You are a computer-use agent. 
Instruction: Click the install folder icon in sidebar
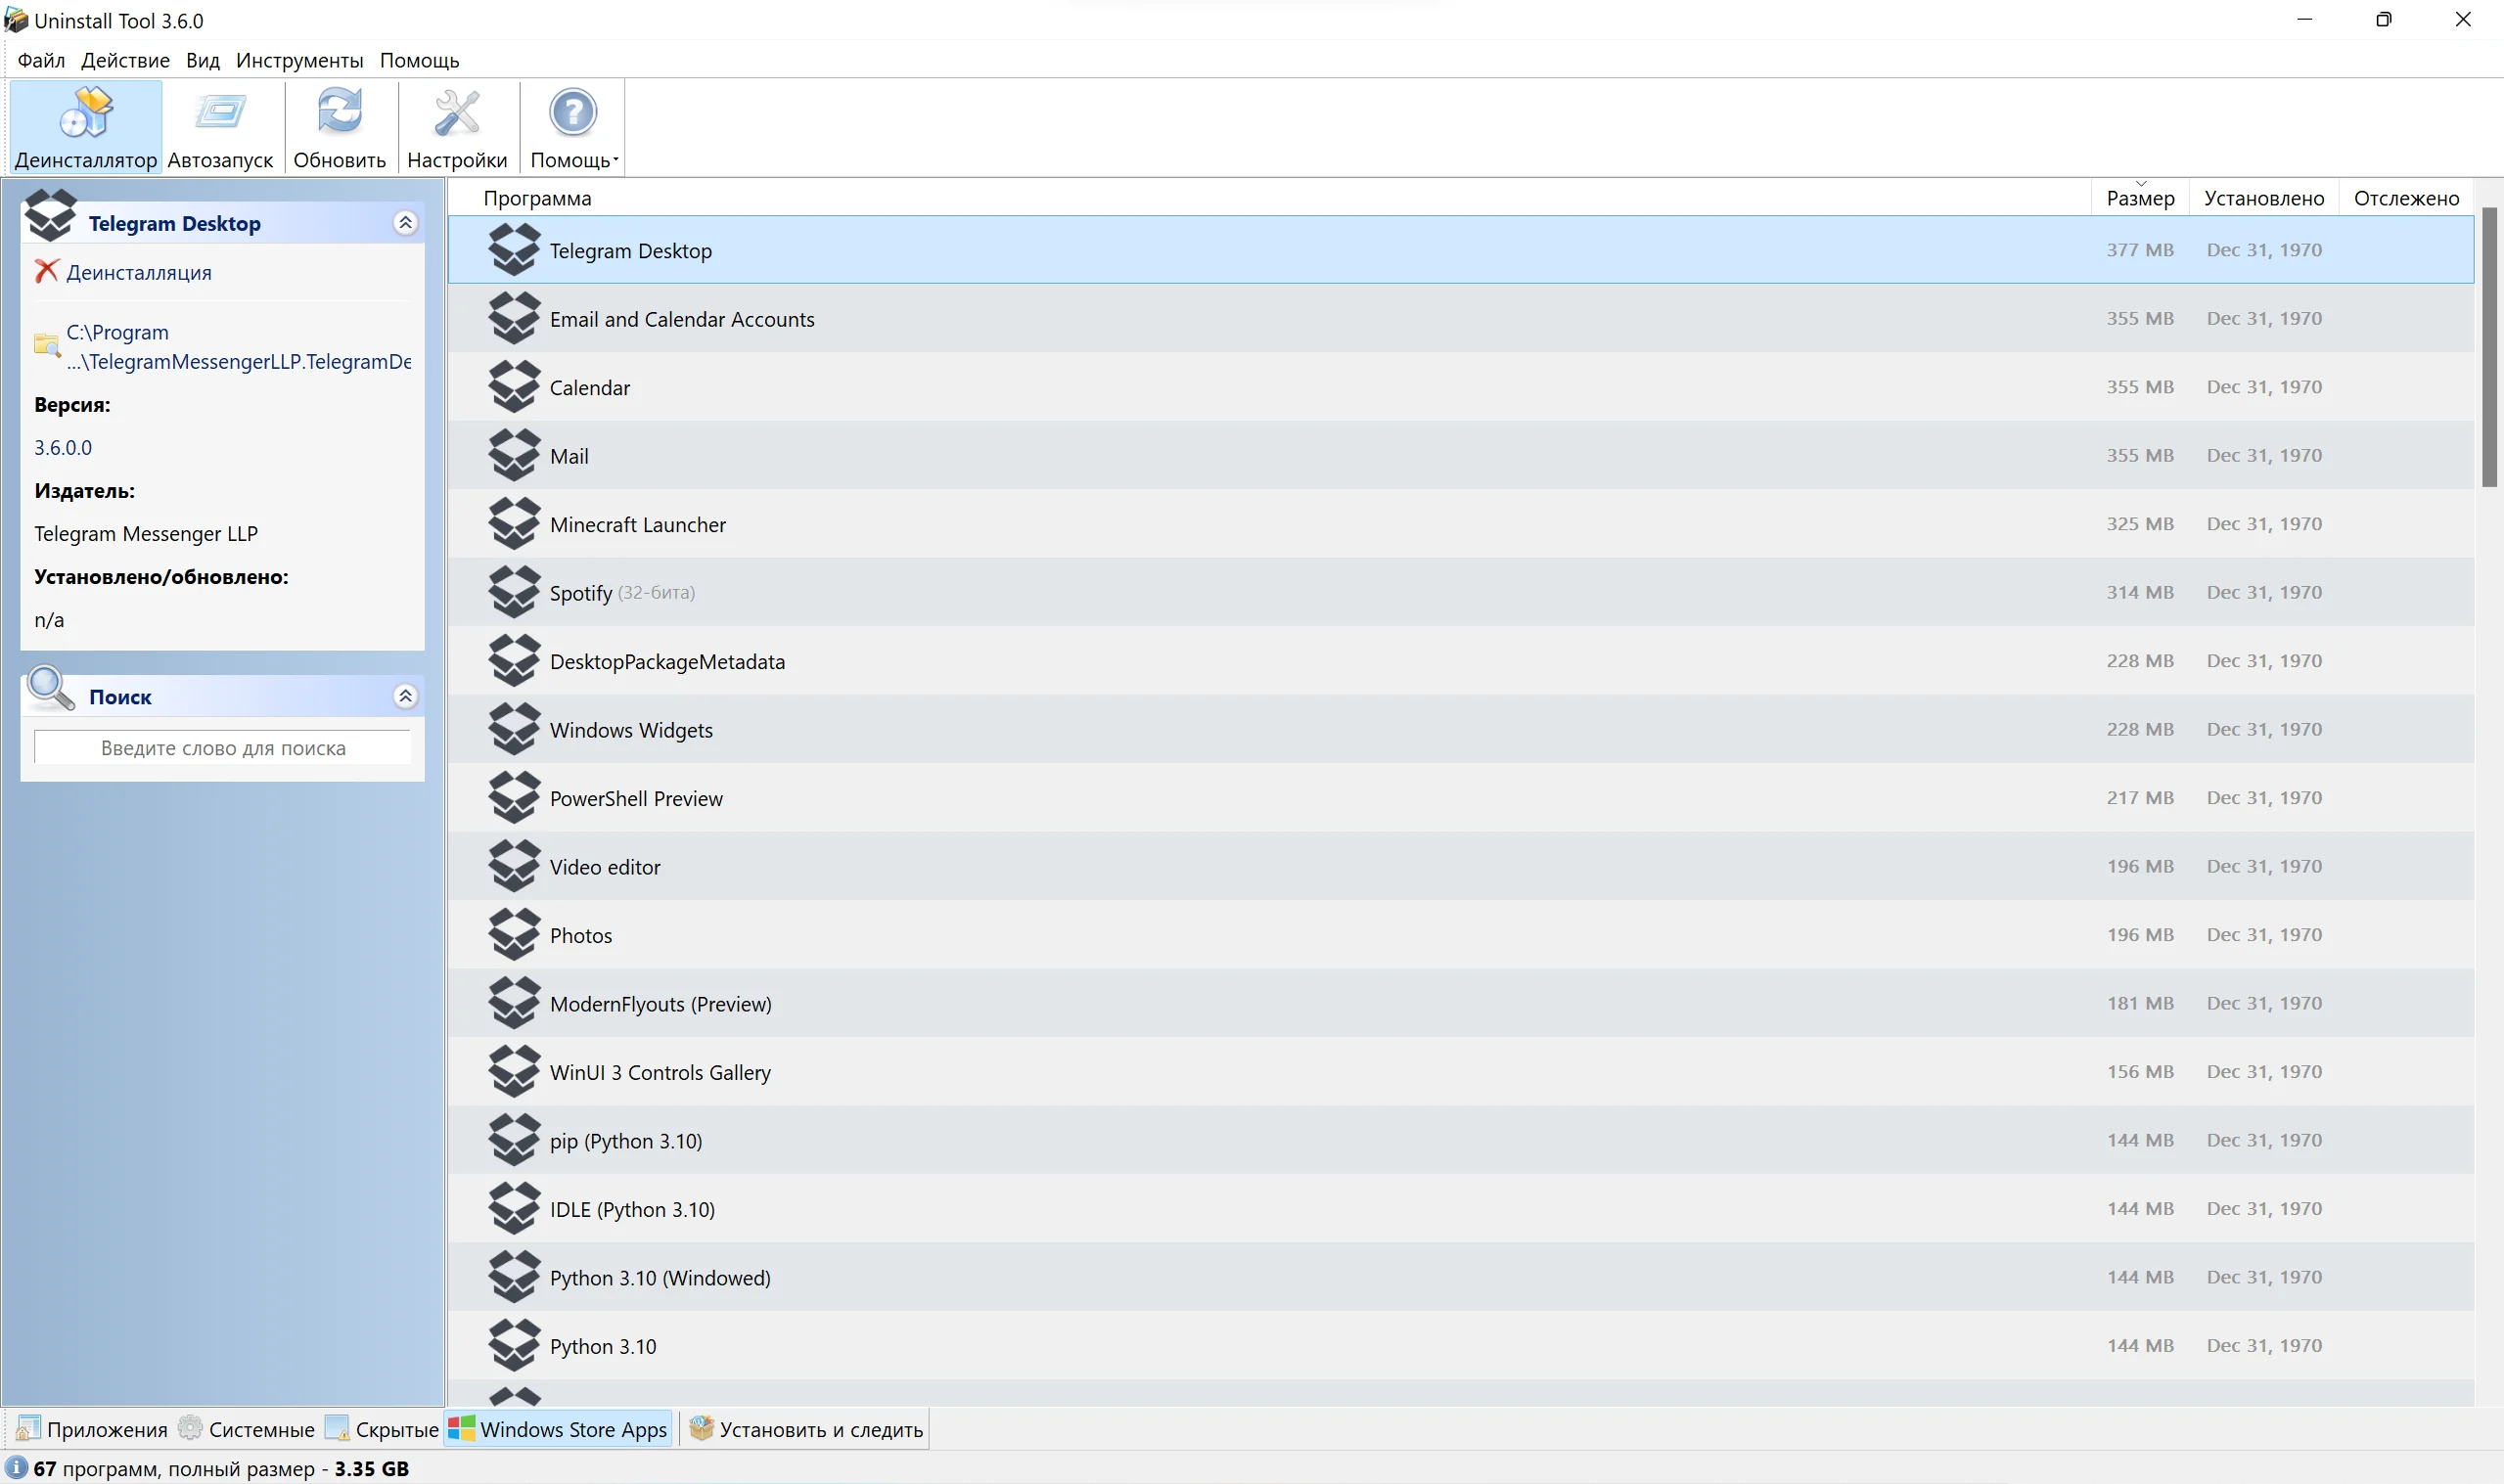pos(47,346)
